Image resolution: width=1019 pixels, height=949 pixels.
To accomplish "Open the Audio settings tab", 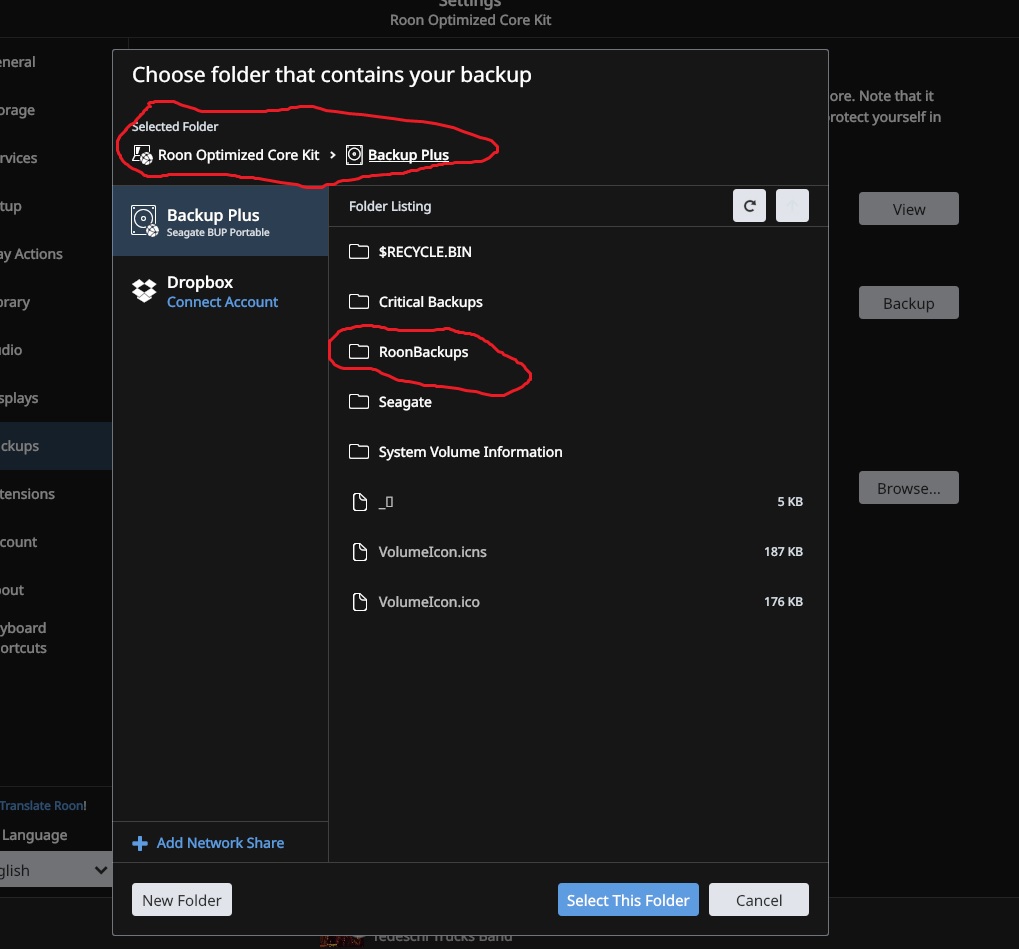I will (12, 350).
